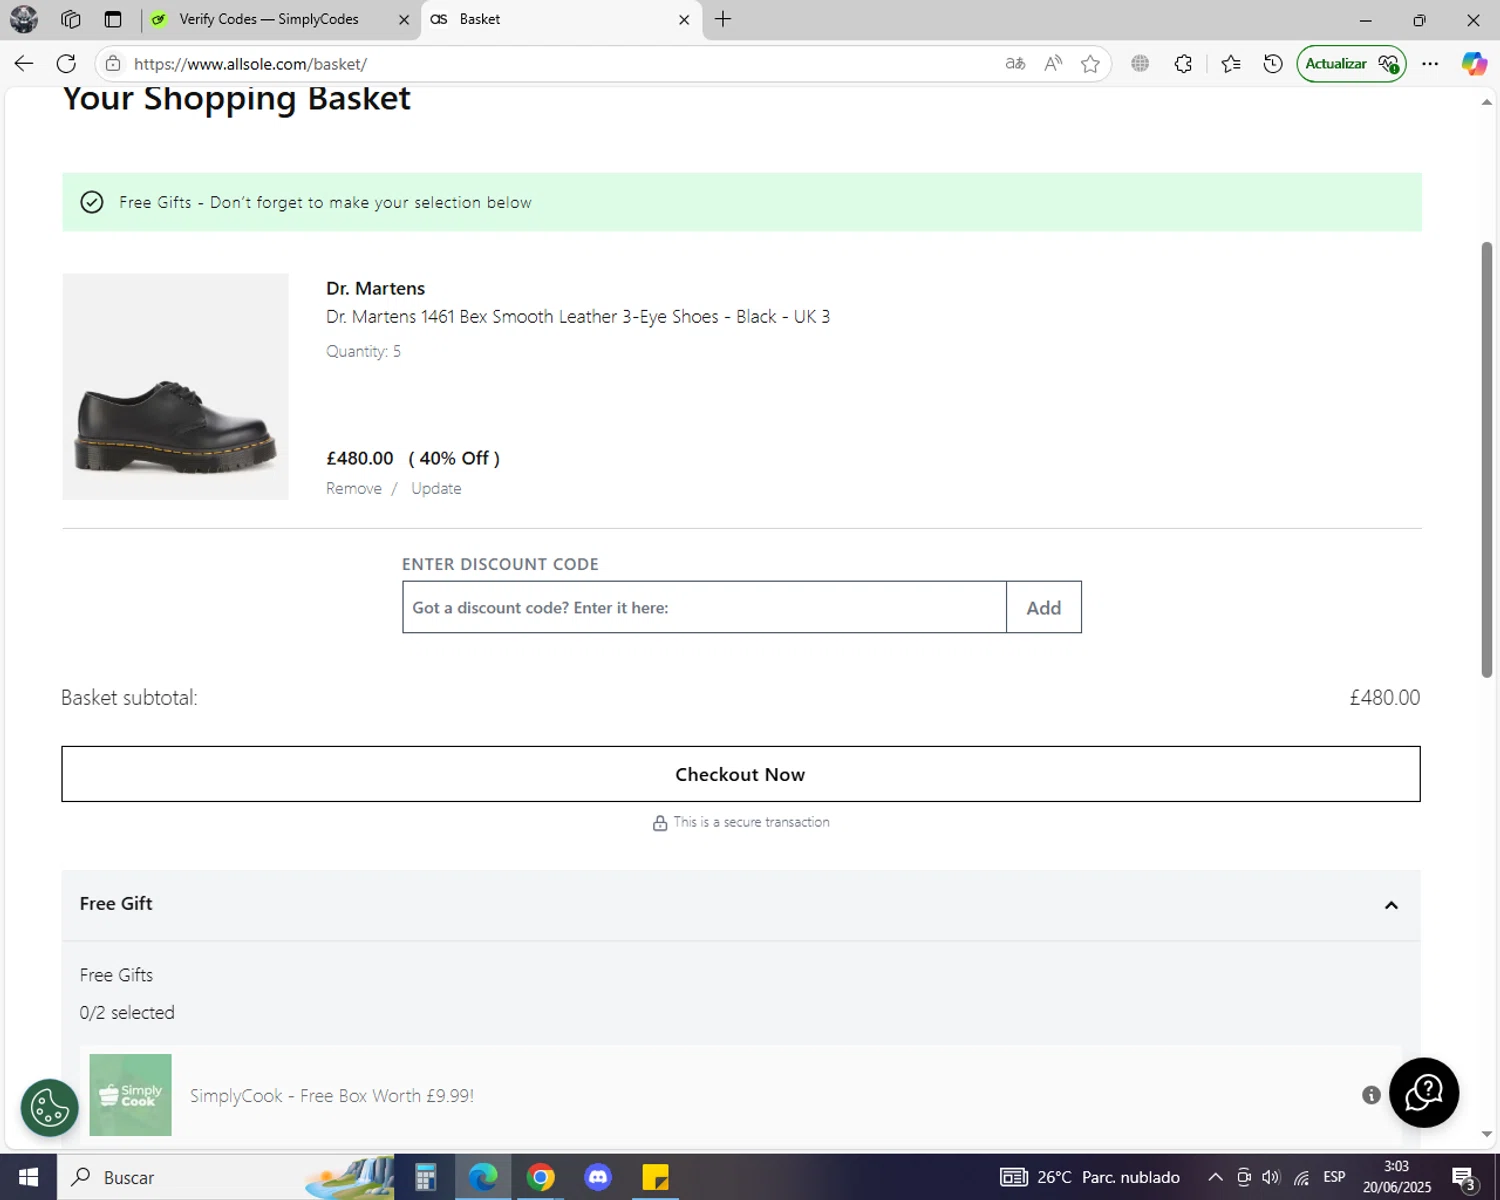This screenshot has height=1200, width=1500.
Task: Click the browser back arrow
Action: click(x=24, y=64)
